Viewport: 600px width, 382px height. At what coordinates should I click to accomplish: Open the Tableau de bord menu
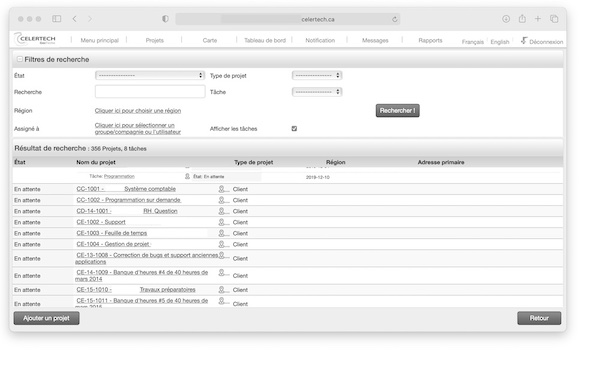[x=265, y=40]
